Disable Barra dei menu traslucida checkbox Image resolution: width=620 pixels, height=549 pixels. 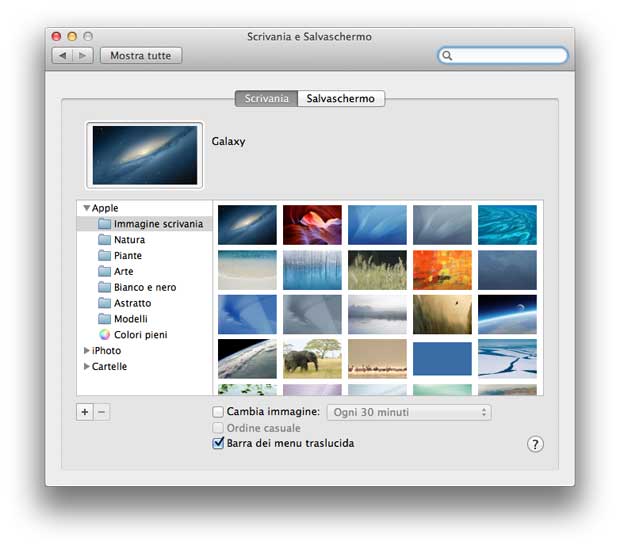click(x=218, y=443)
